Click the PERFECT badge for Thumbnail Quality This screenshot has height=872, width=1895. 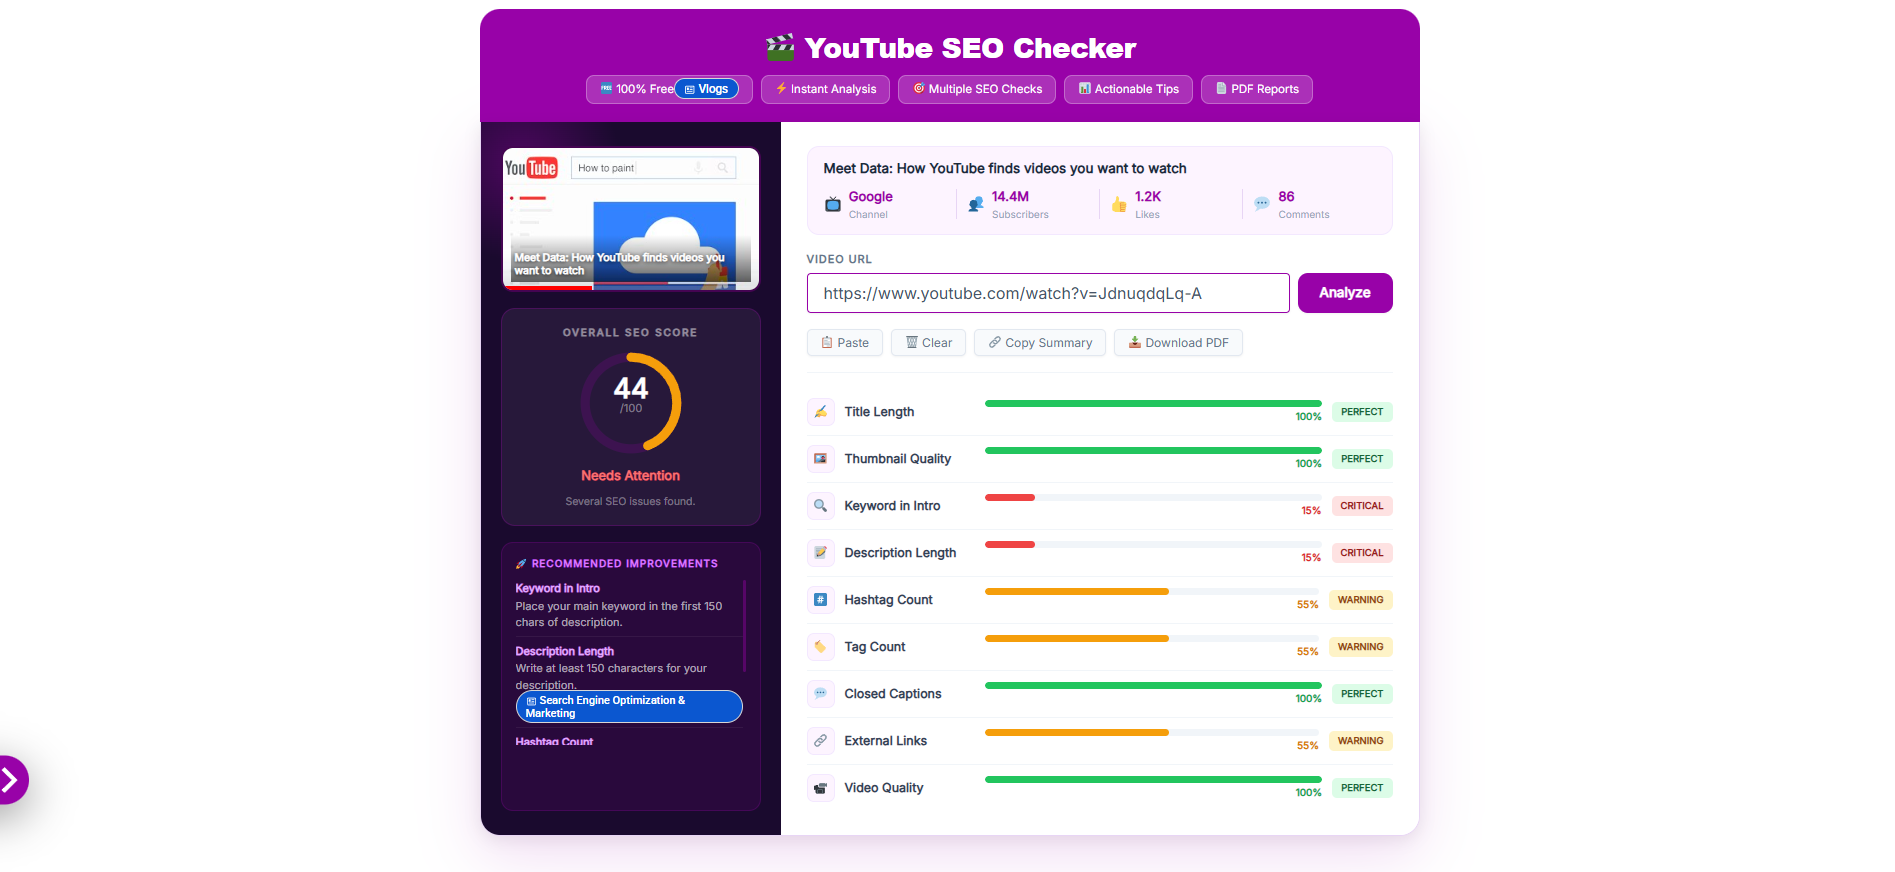coord(1362,459)
